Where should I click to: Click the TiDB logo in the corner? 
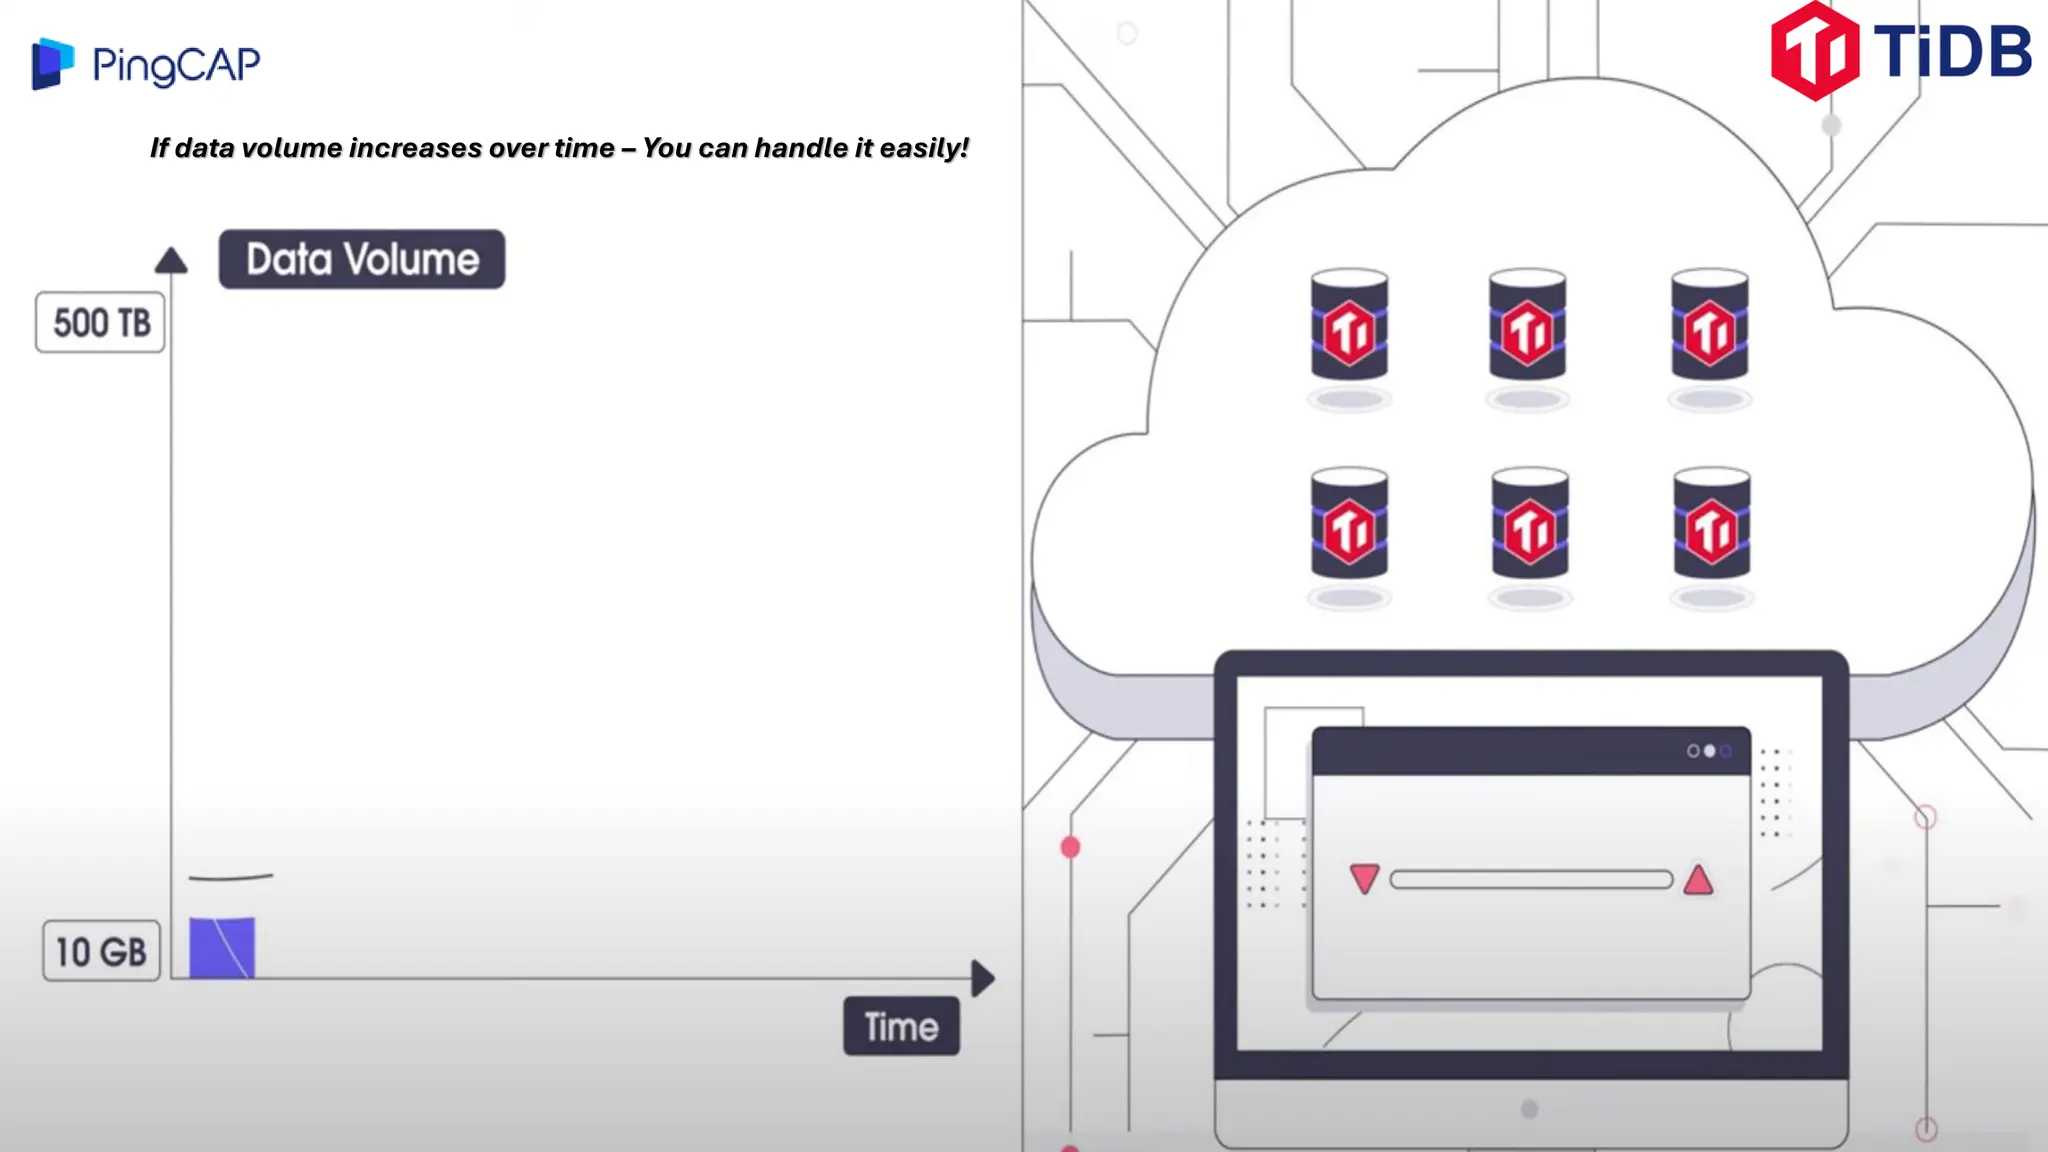coord(1901,51)
